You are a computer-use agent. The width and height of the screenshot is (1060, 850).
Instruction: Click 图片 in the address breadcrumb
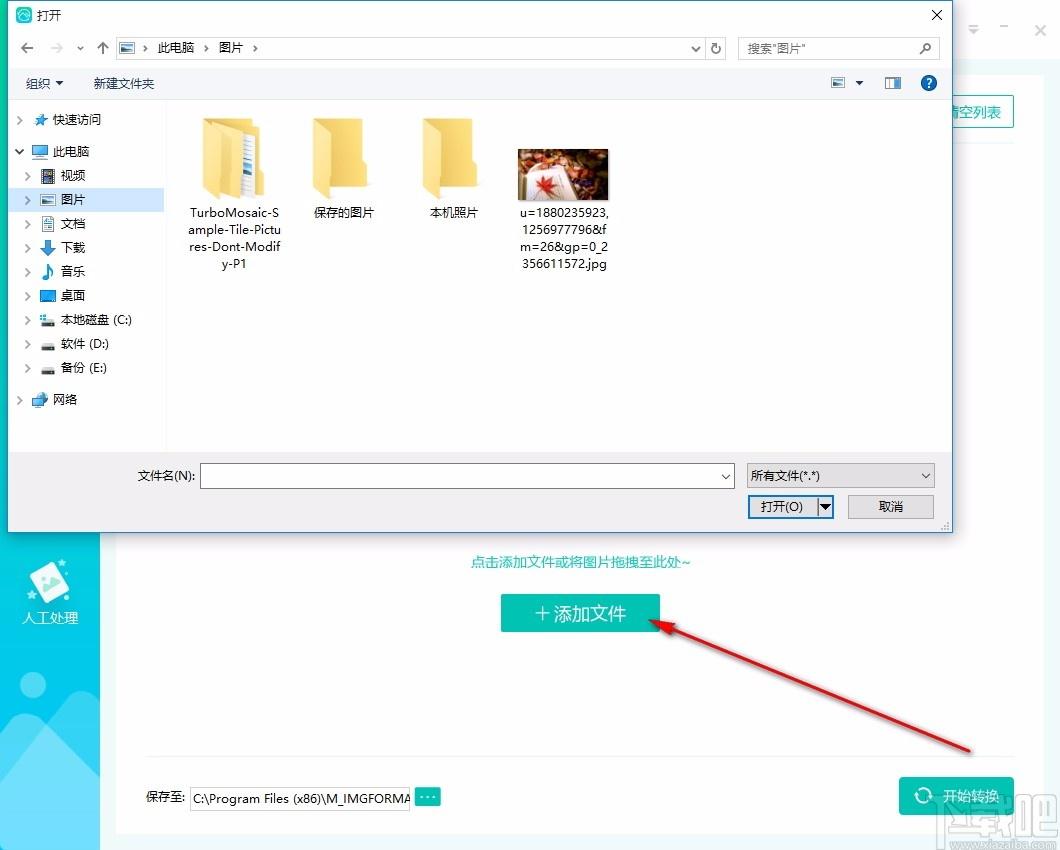(x=231, y=48)
